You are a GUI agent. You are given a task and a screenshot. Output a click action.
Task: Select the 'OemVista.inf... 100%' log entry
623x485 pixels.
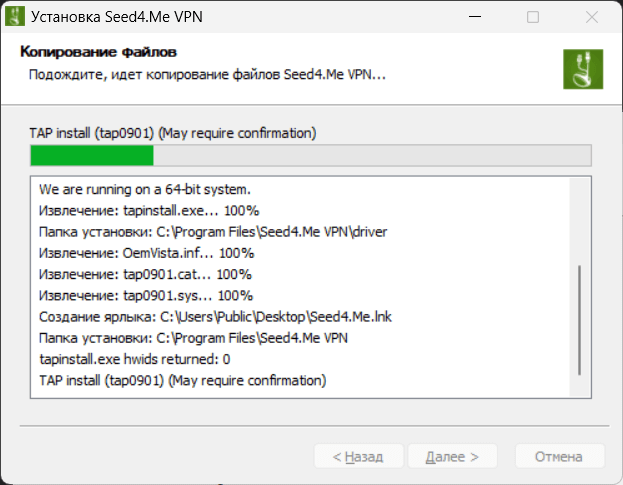coord(146,253)
